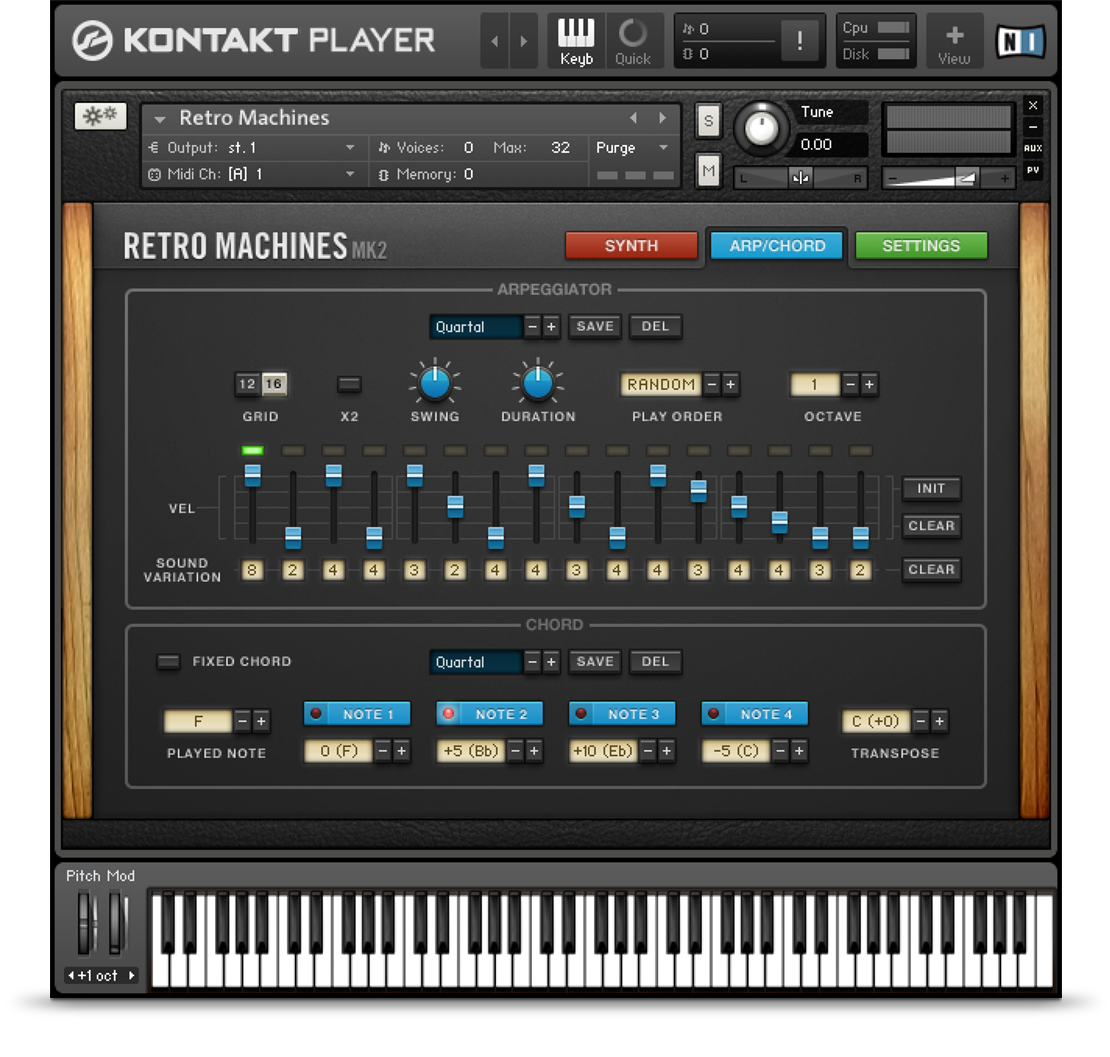Open the Keyb on-screen keyboard toggle
The width and height of the screenshot is (1110, 1057).
click(576, 41)
